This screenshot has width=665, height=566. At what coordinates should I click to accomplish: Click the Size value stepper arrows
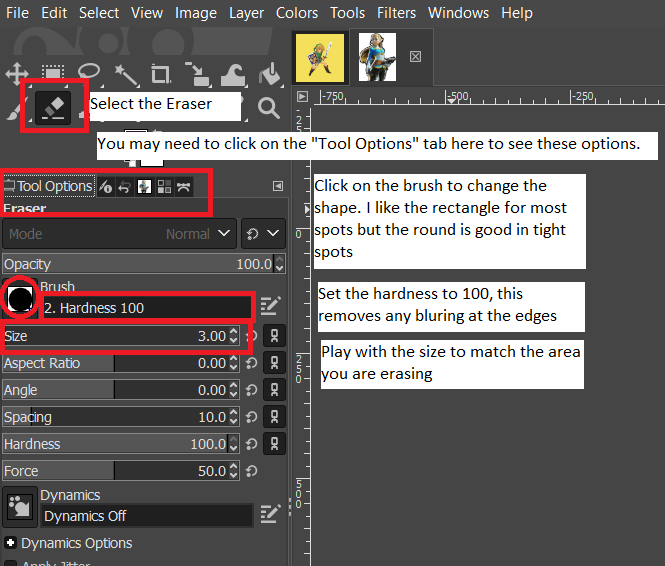(234, 336)
